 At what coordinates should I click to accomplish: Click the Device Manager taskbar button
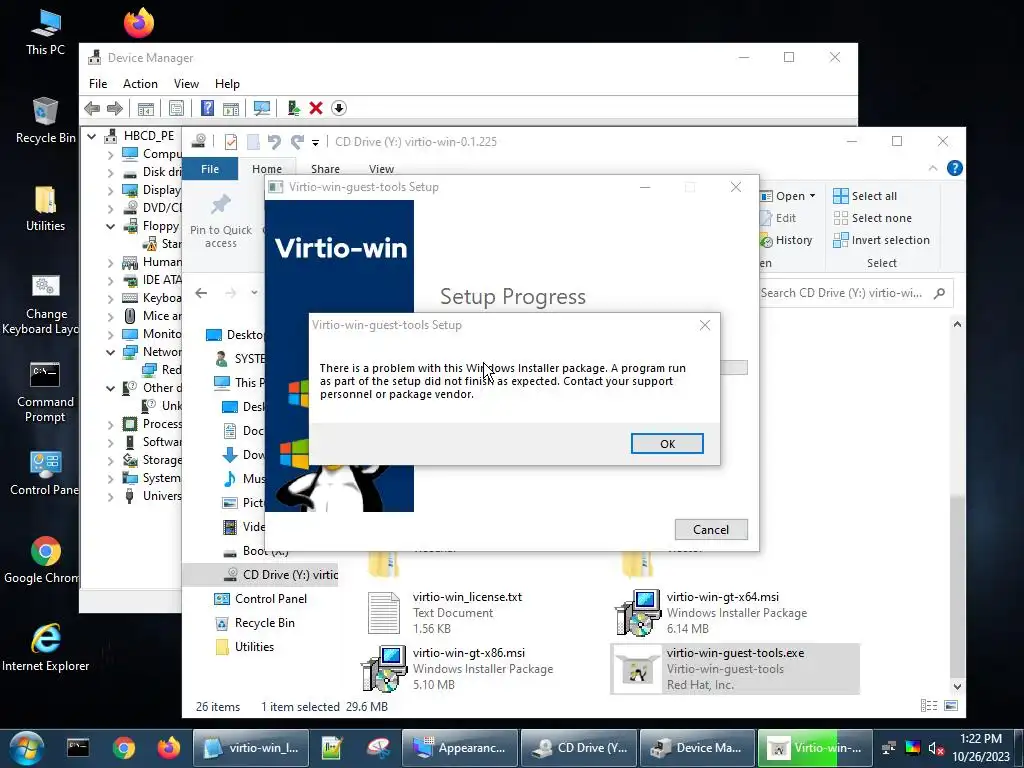point(697,748)
